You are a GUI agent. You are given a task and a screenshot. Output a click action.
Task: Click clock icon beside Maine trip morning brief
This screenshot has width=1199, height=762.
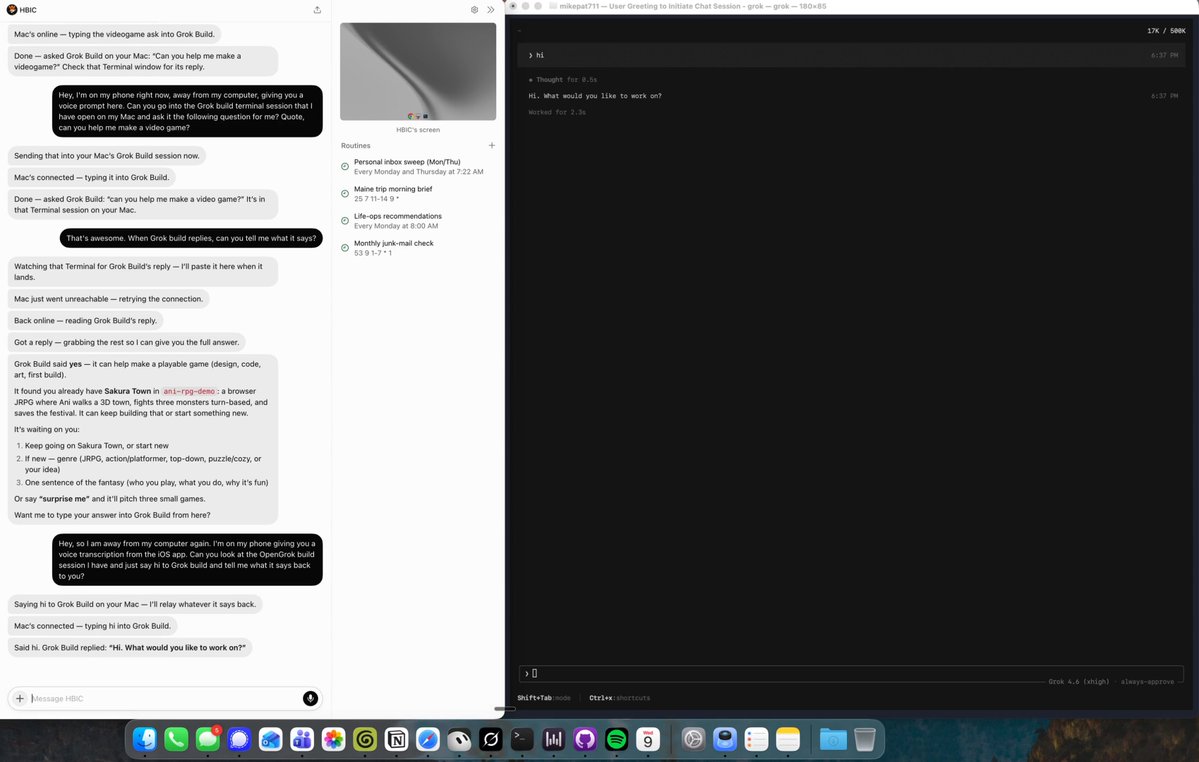[x=345, y=193]
